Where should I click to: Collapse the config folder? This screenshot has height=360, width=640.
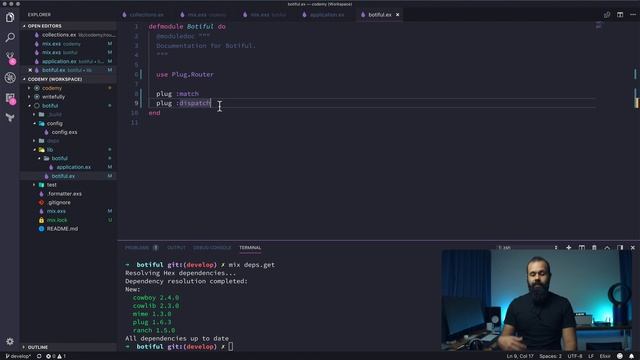[54, 123]
